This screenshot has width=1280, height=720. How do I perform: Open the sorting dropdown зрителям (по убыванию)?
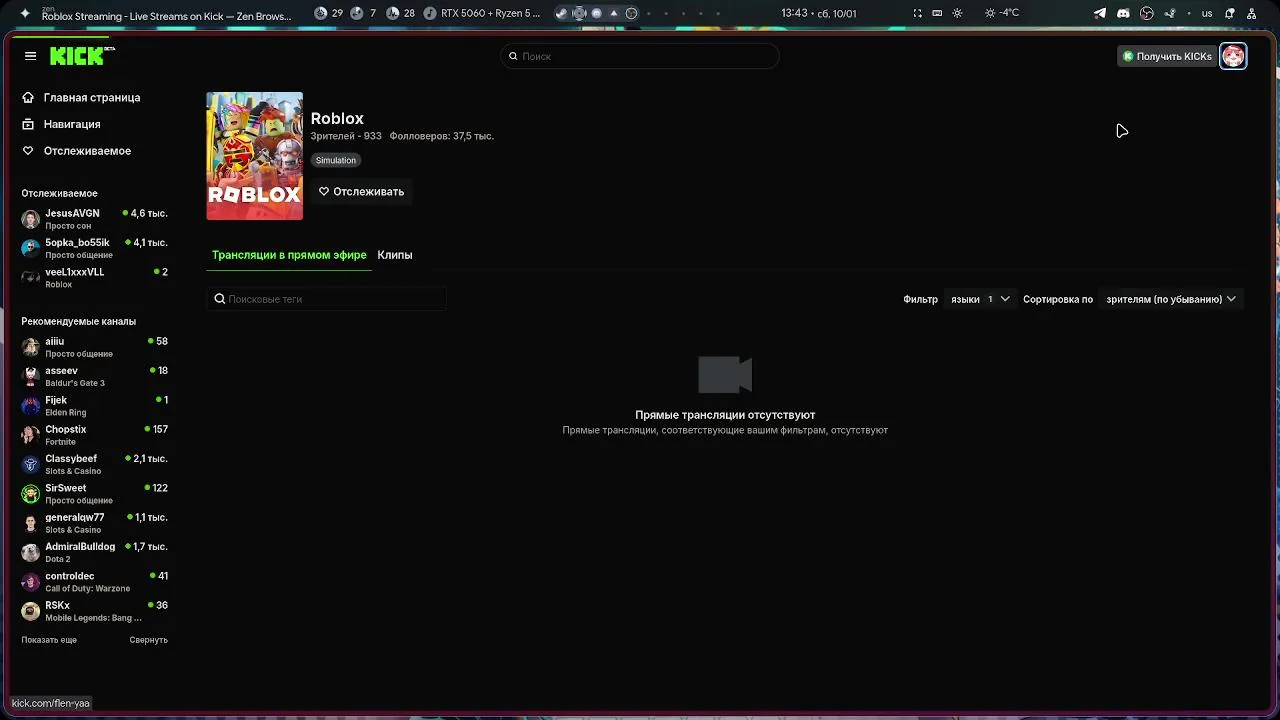point(1171,299)
